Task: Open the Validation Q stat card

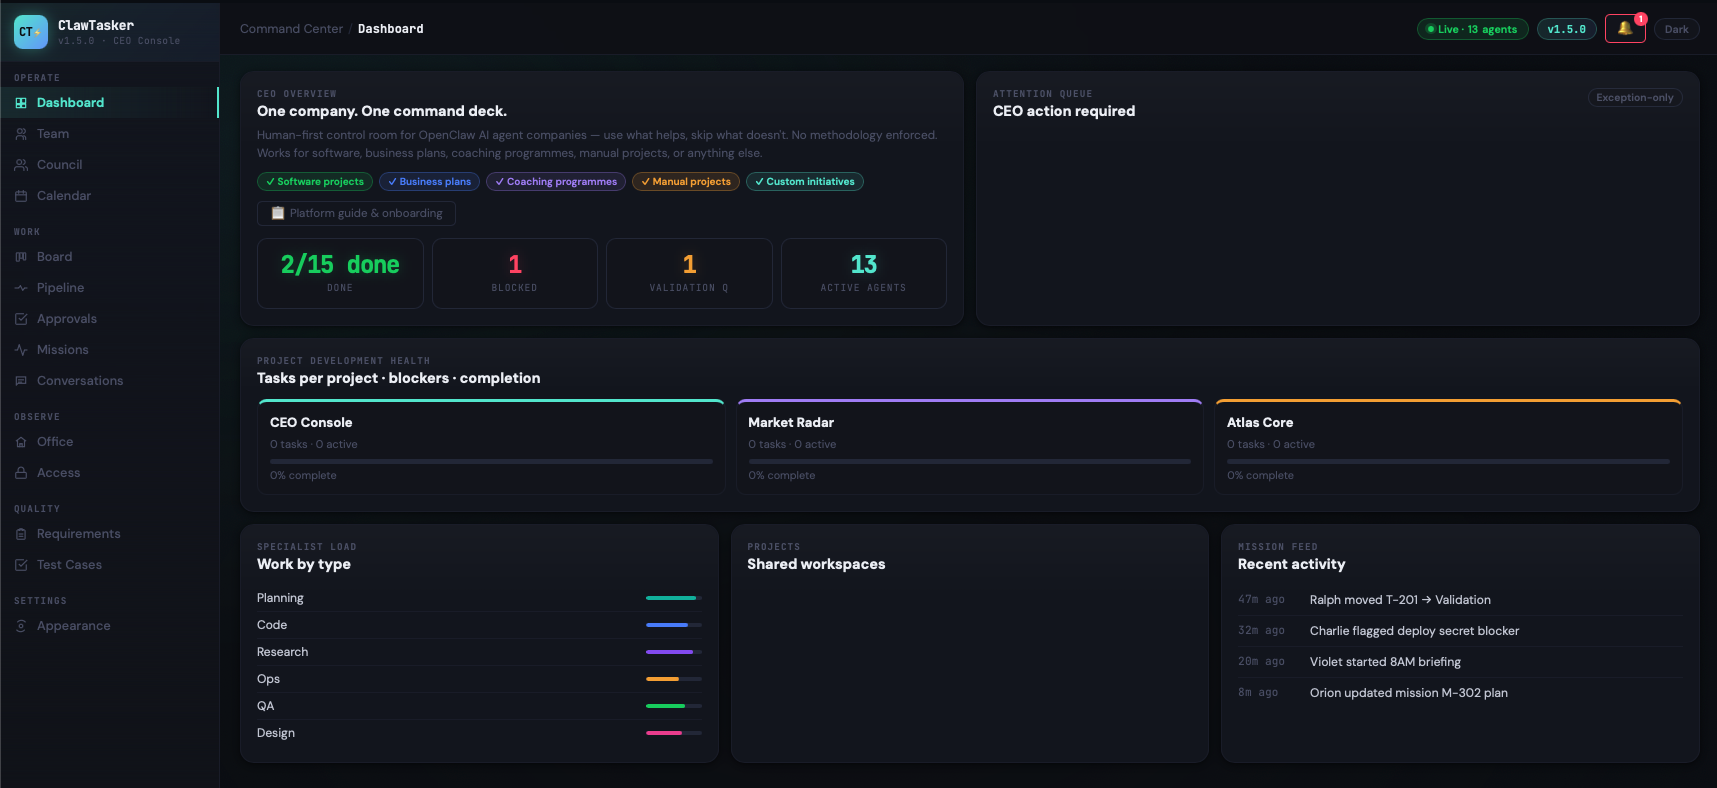Action: 689,273
